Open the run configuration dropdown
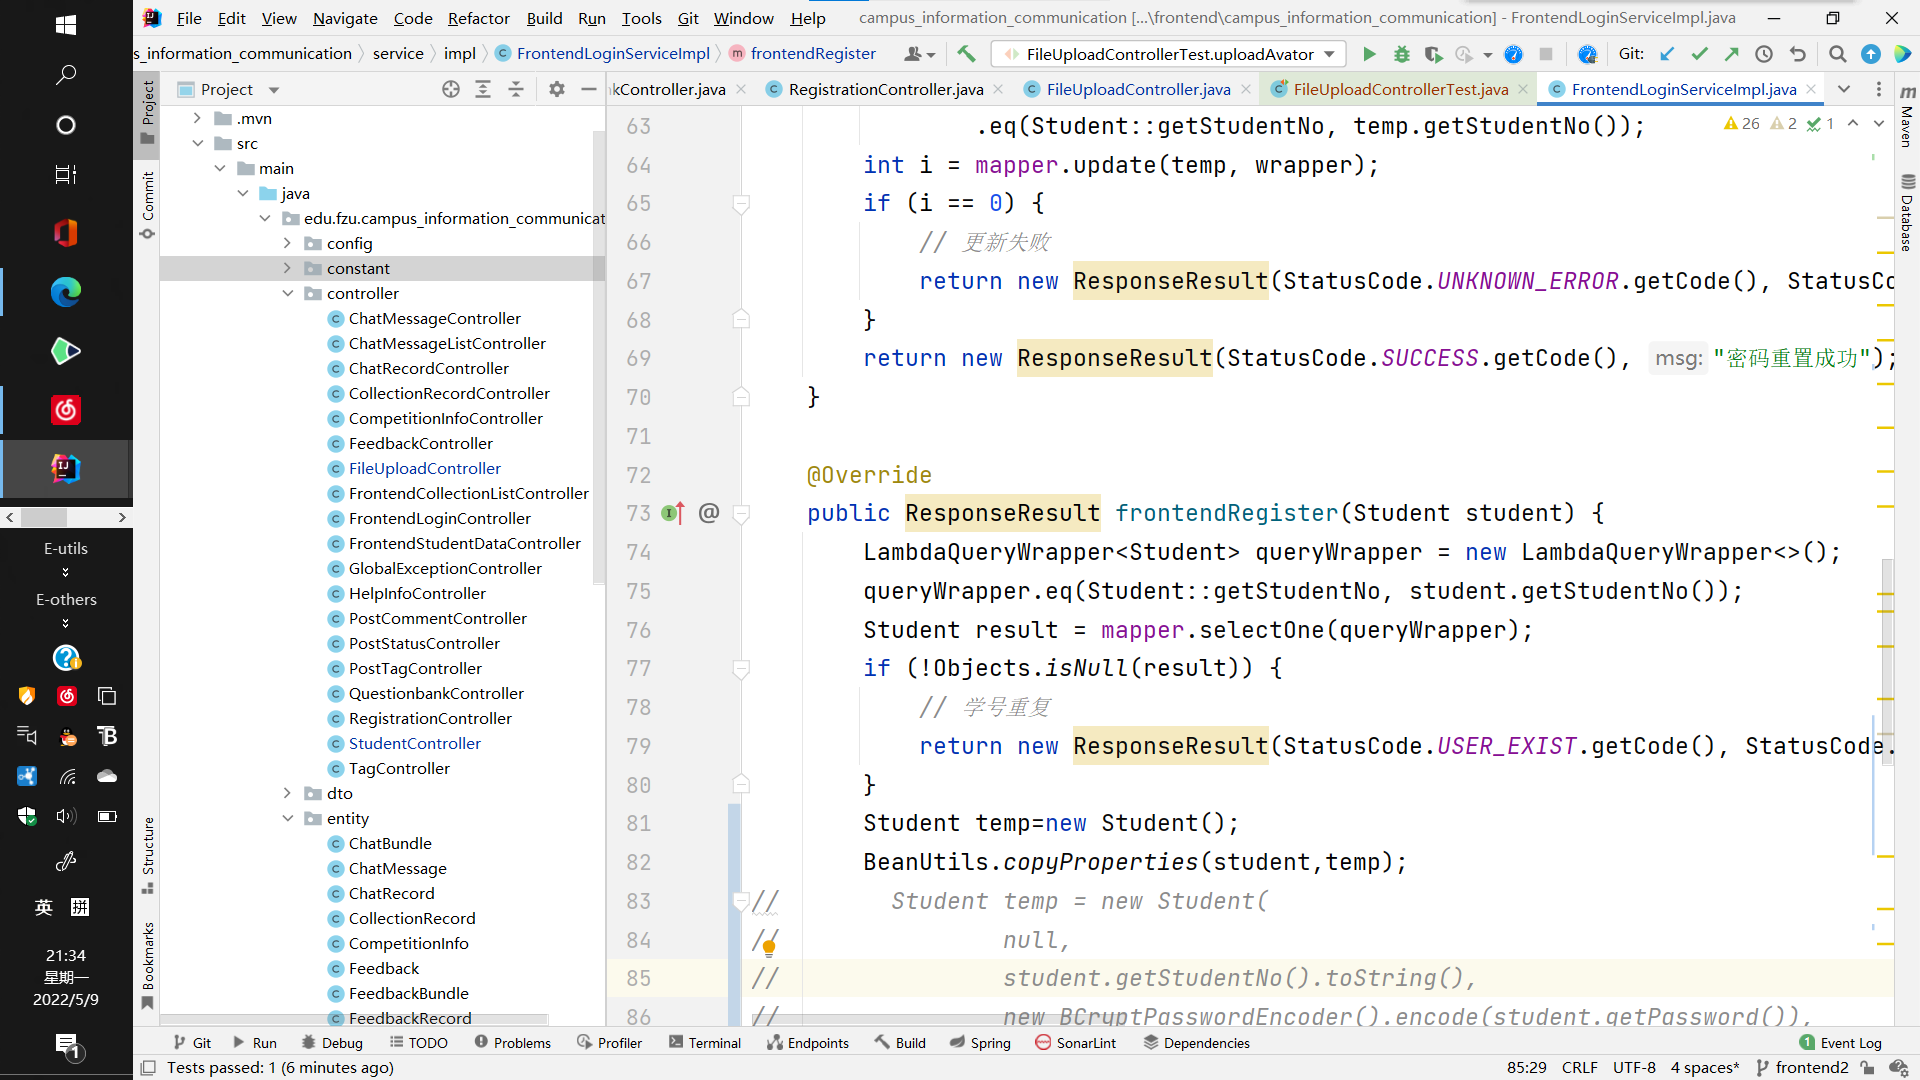The image size is (1920, 1080). coord(1329,54)
